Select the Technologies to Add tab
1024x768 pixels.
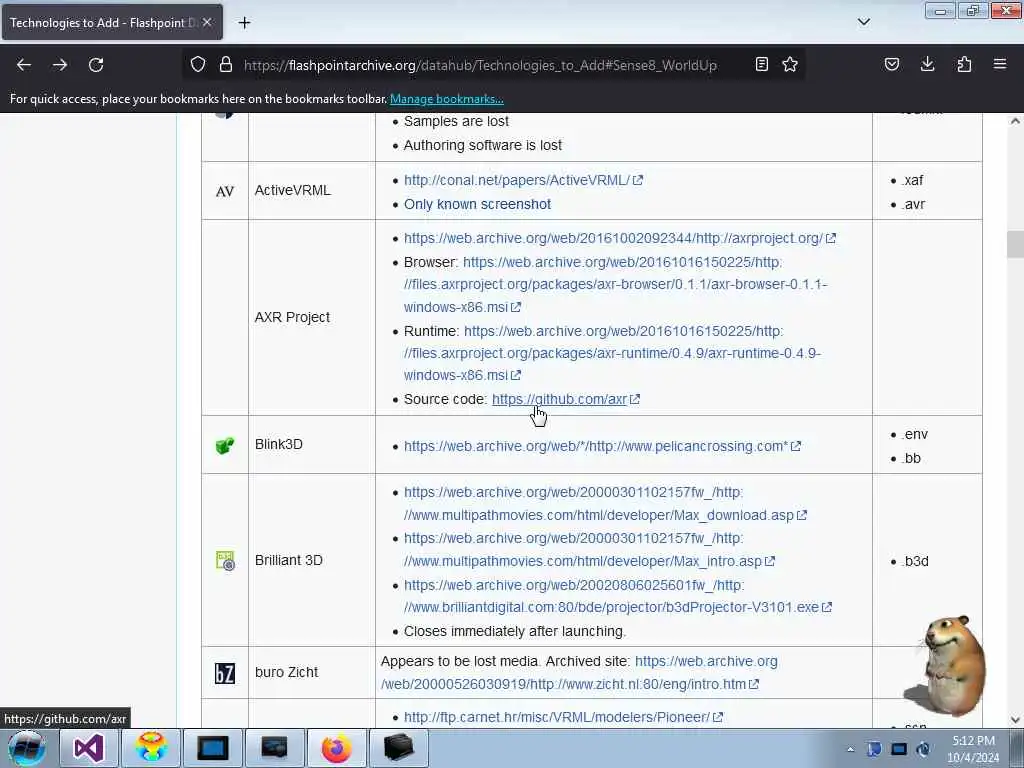[x=112, y=22]
